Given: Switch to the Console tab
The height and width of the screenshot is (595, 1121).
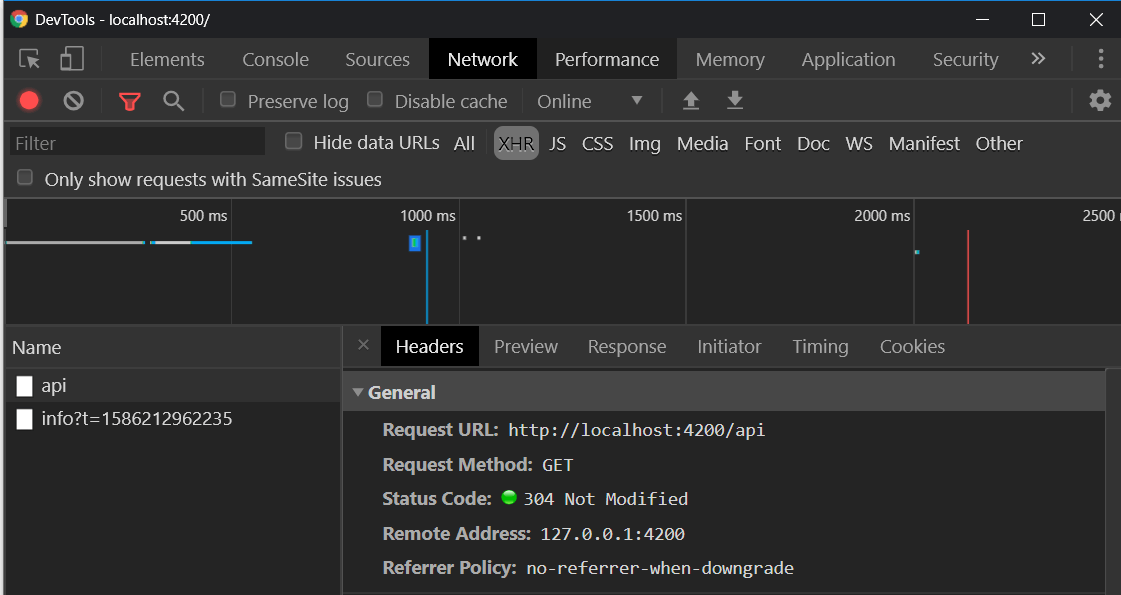Looking at the screenshot, I should coord(275,60).
